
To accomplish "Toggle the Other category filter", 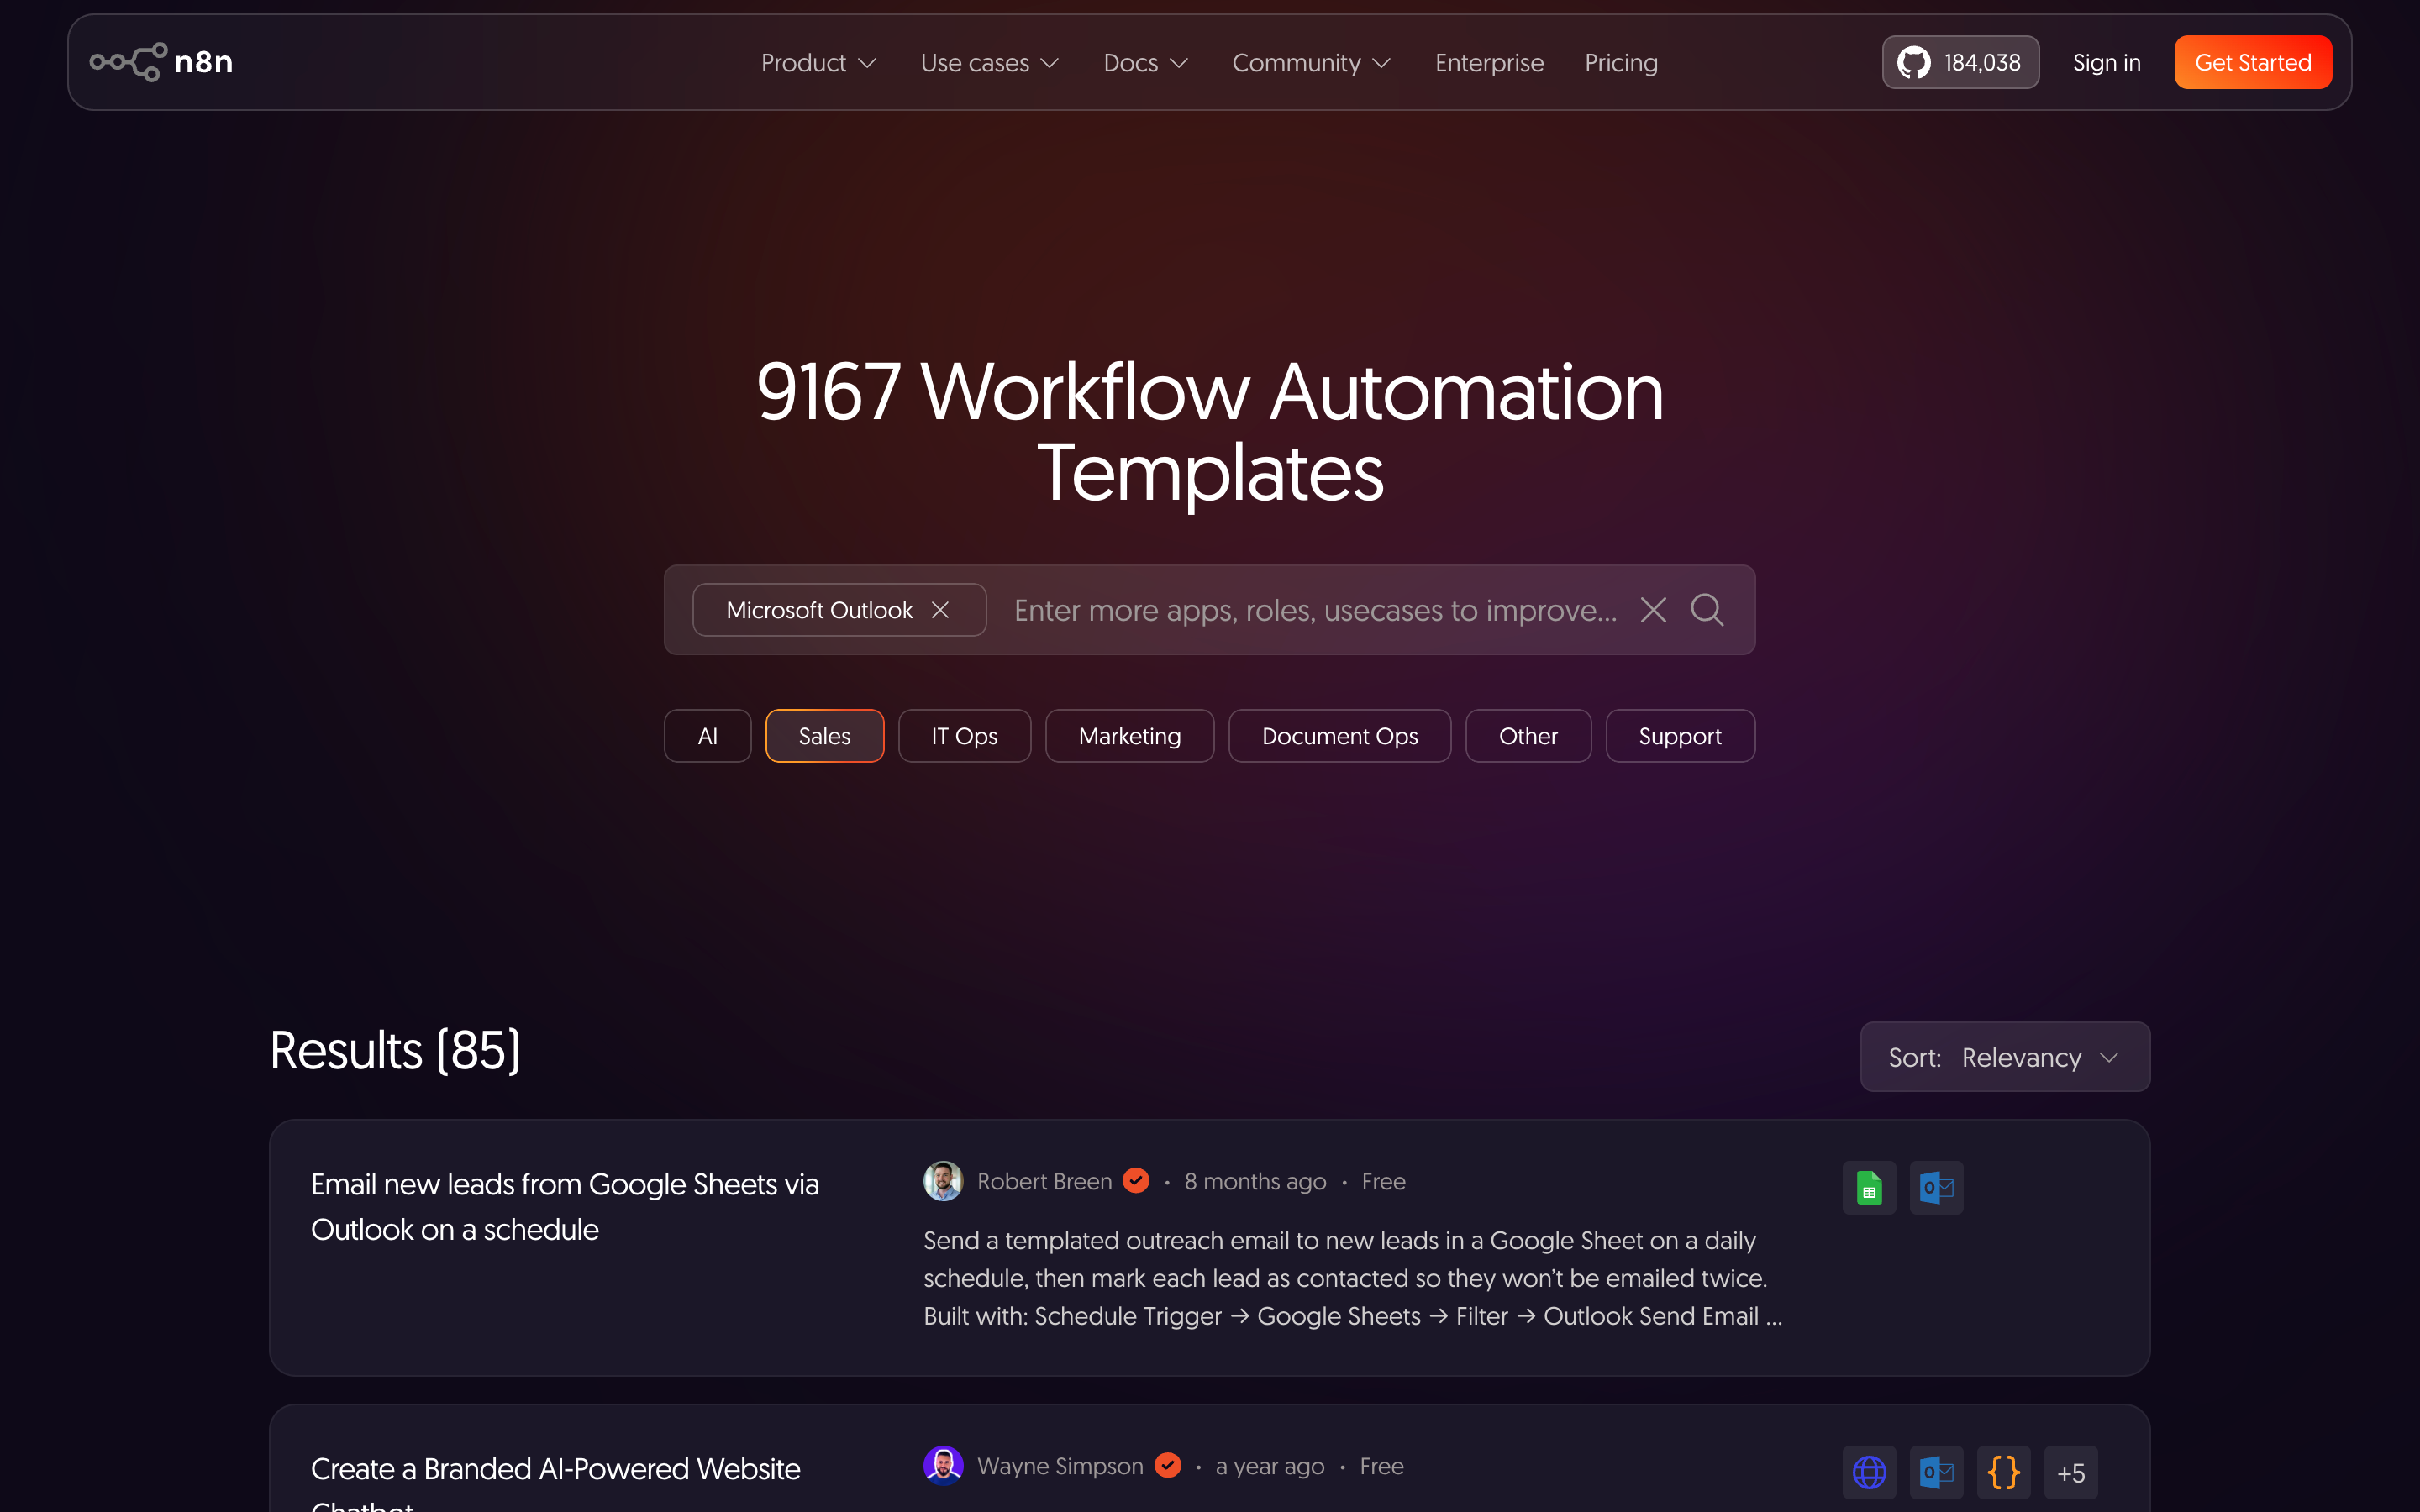I will 1528,736.
